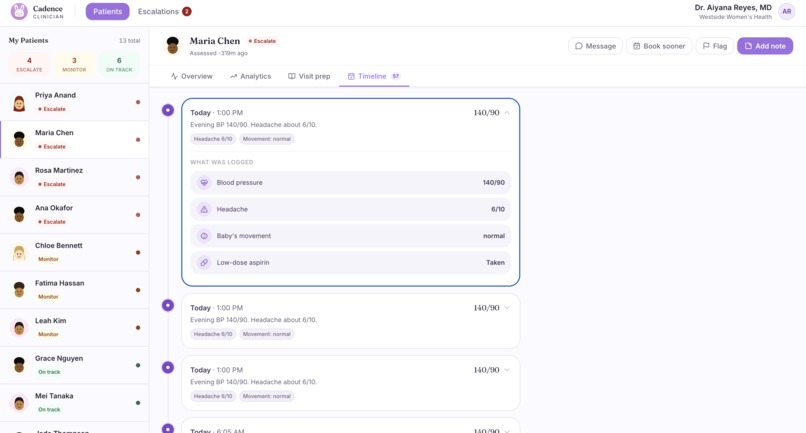Click the Blood pressure 140/90 value
This screenshot has height=433, width=806.
tap(493, 183)
